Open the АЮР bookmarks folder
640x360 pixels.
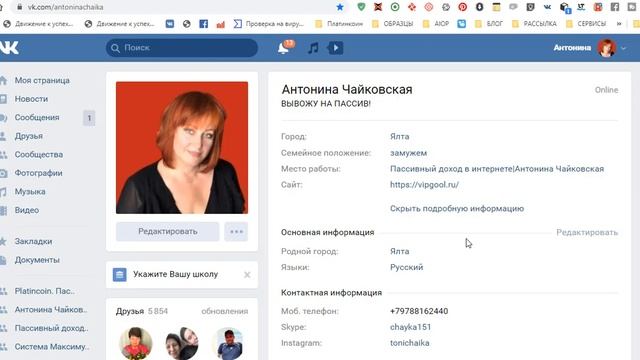coord(436,24)
